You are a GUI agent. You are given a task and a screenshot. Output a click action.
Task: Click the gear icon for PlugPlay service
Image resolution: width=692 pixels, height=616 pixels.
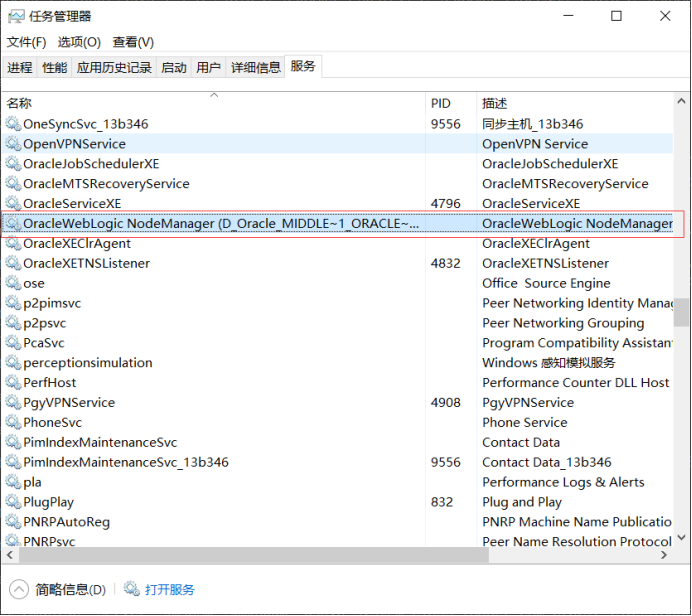pos(13,502)
